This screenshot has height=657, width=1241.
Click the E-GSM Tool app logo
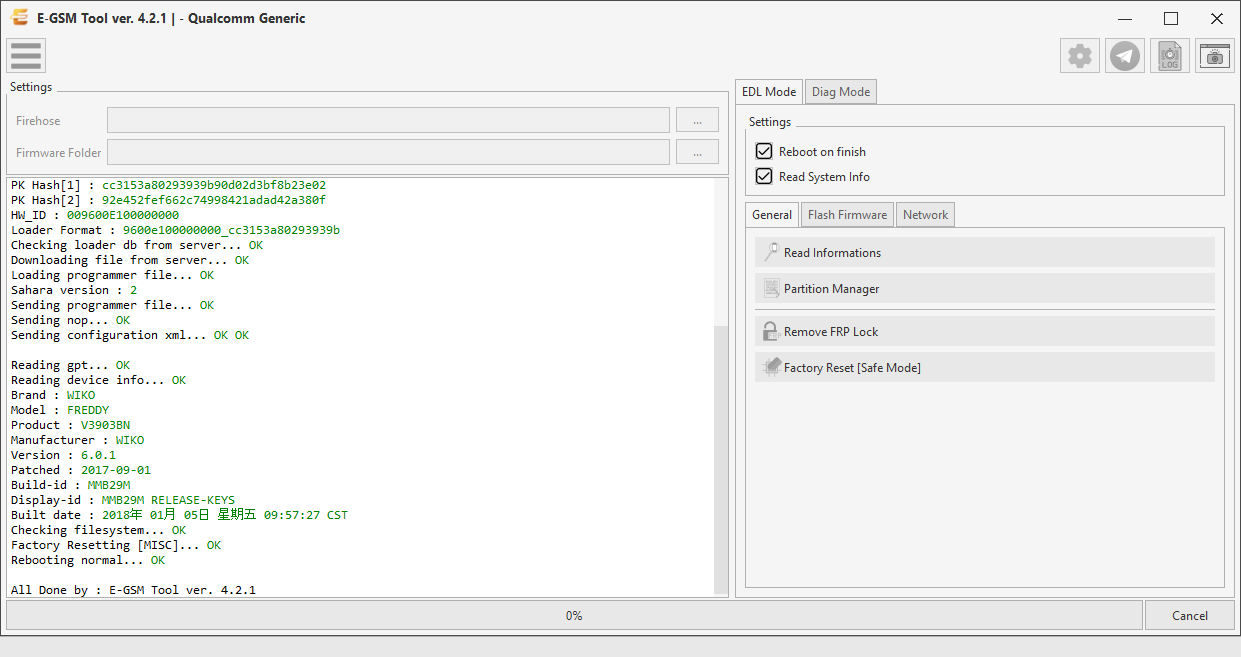point(18,18)
